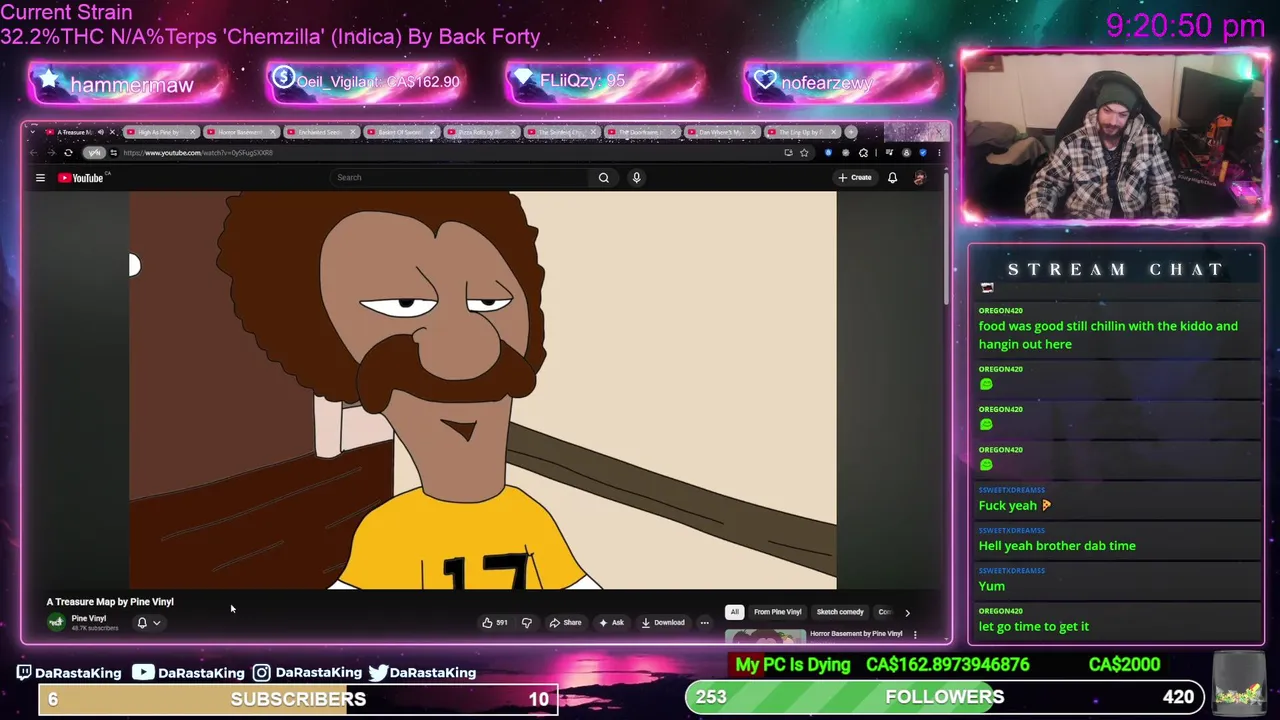The height and width of the screenshot is (720, 1280).
Task: Open 'Horror Basement by Pine Vinyl' suggested video thumbnail
Action: tap(765, 636)
